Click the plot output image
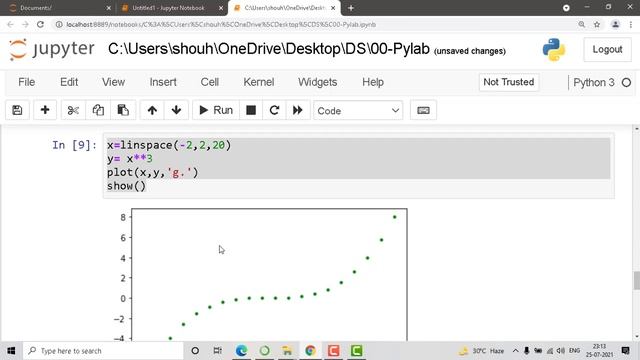This screenshot has height=360, width=640. [x=261, y=274]
